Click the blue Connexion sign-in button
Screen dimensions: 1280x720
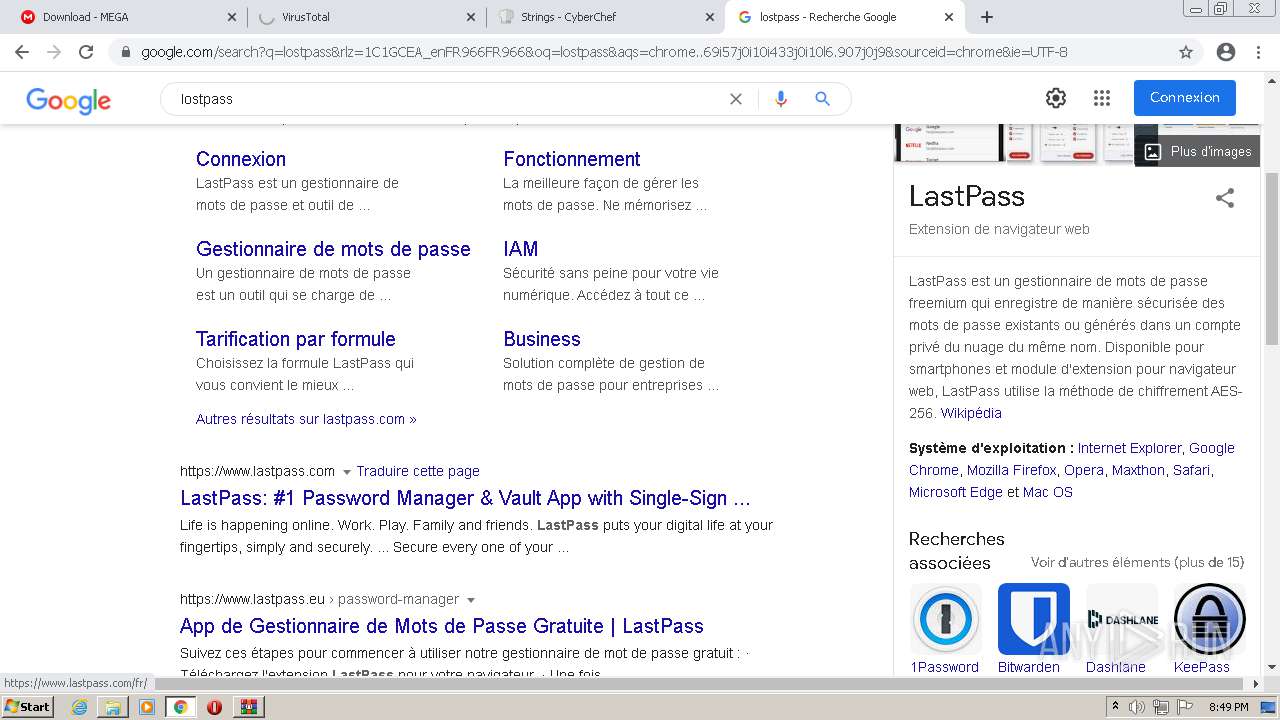pyautogui.click(x=1185, y=98)
